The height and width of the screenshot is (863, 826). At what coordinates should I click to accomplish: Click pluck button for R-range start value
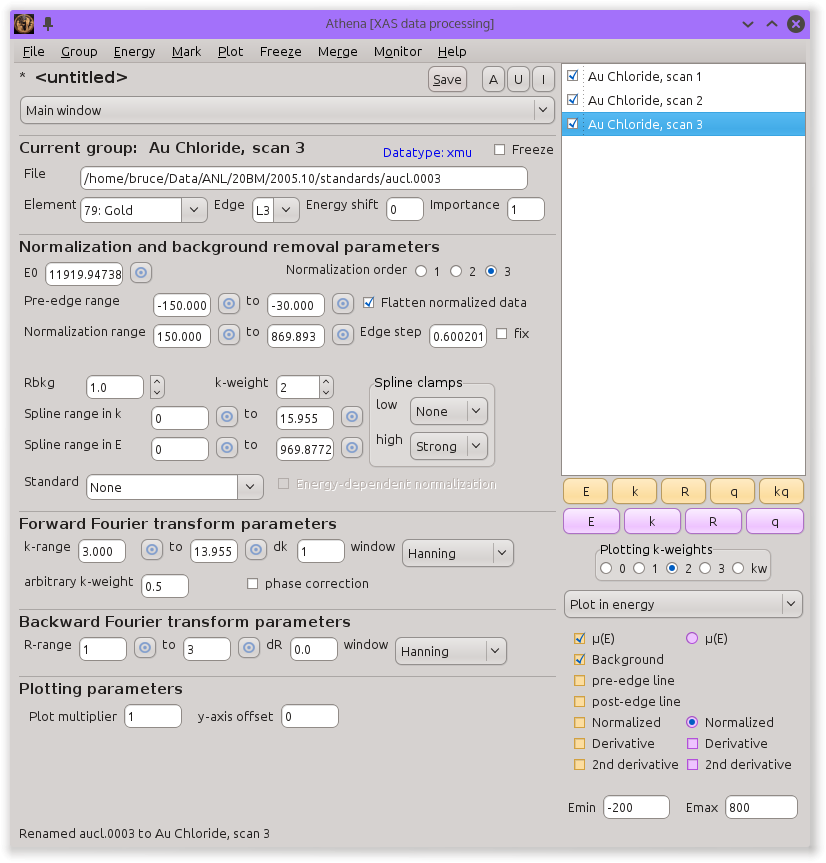click(x=145, y=648)
